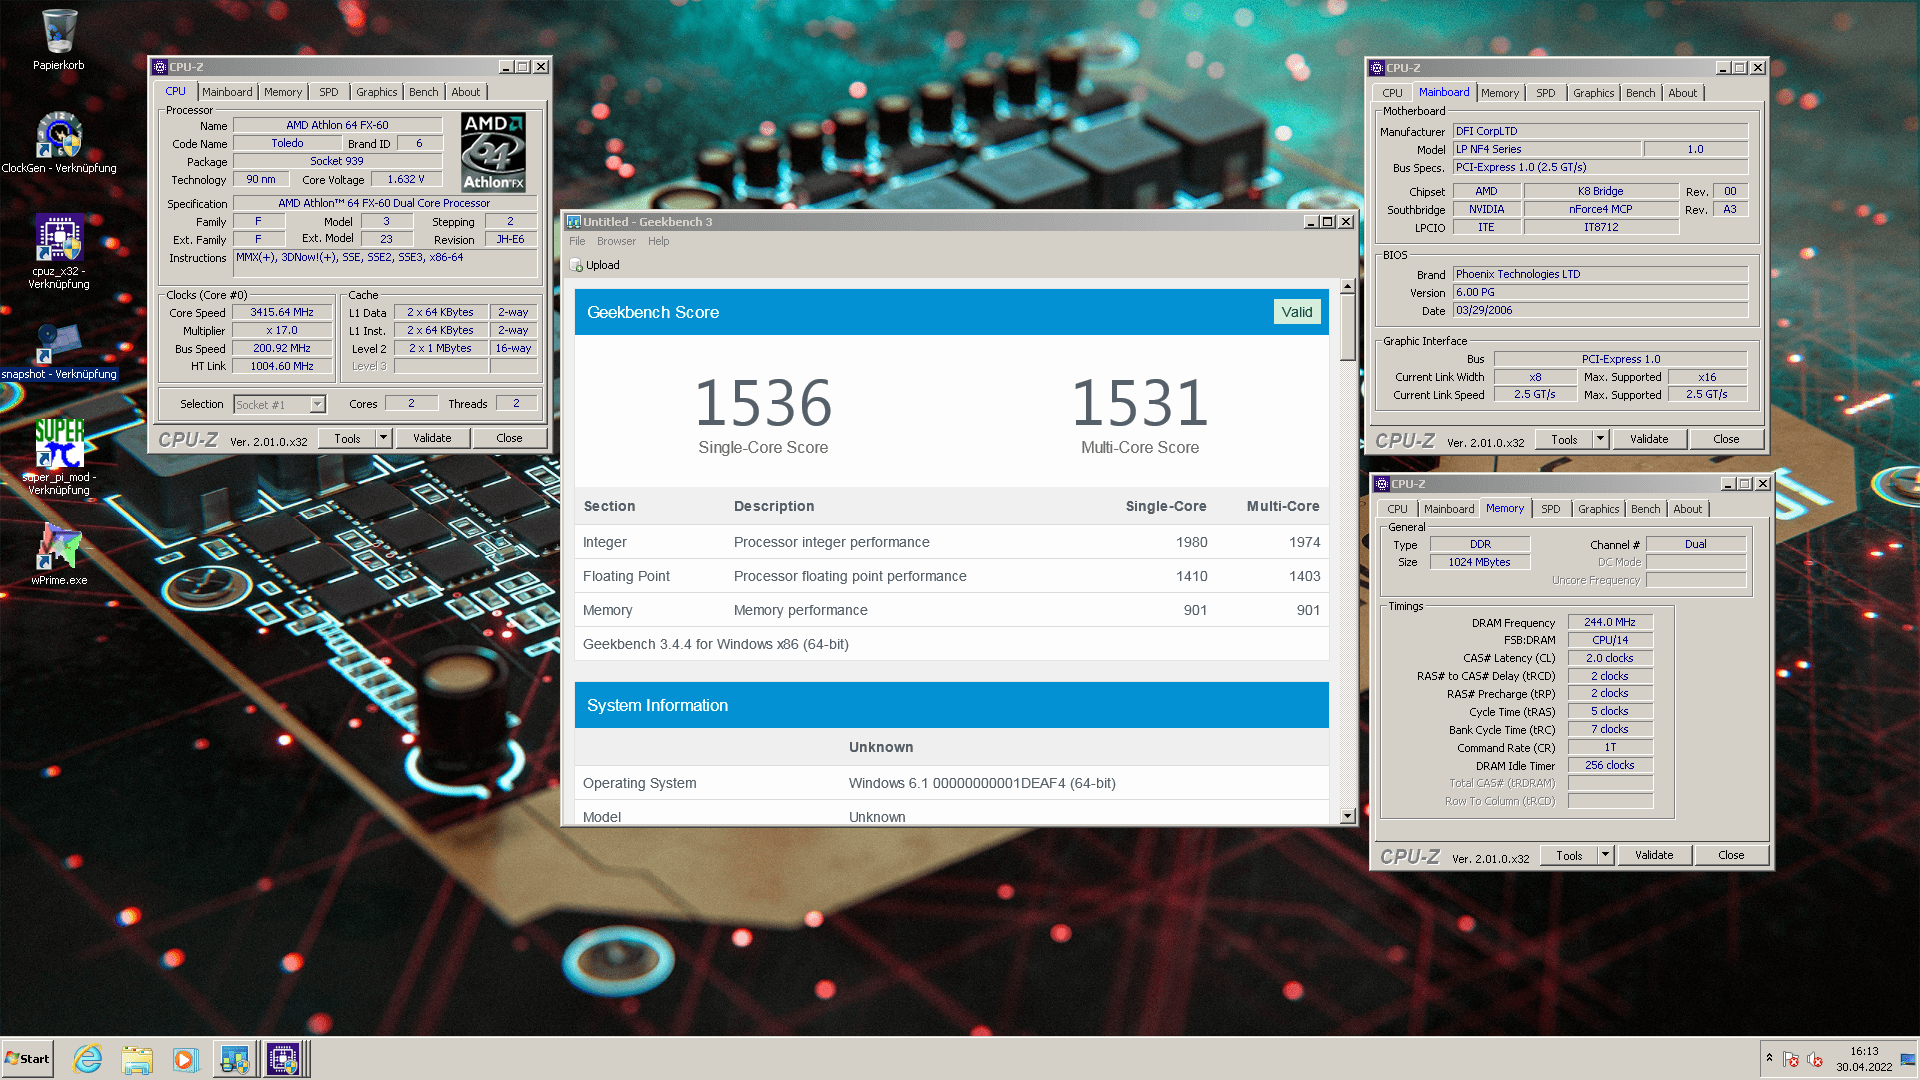Screen dimensions: 1920x1080
Task: Open the Socket #1 selection dropdown
Action: 280,404
